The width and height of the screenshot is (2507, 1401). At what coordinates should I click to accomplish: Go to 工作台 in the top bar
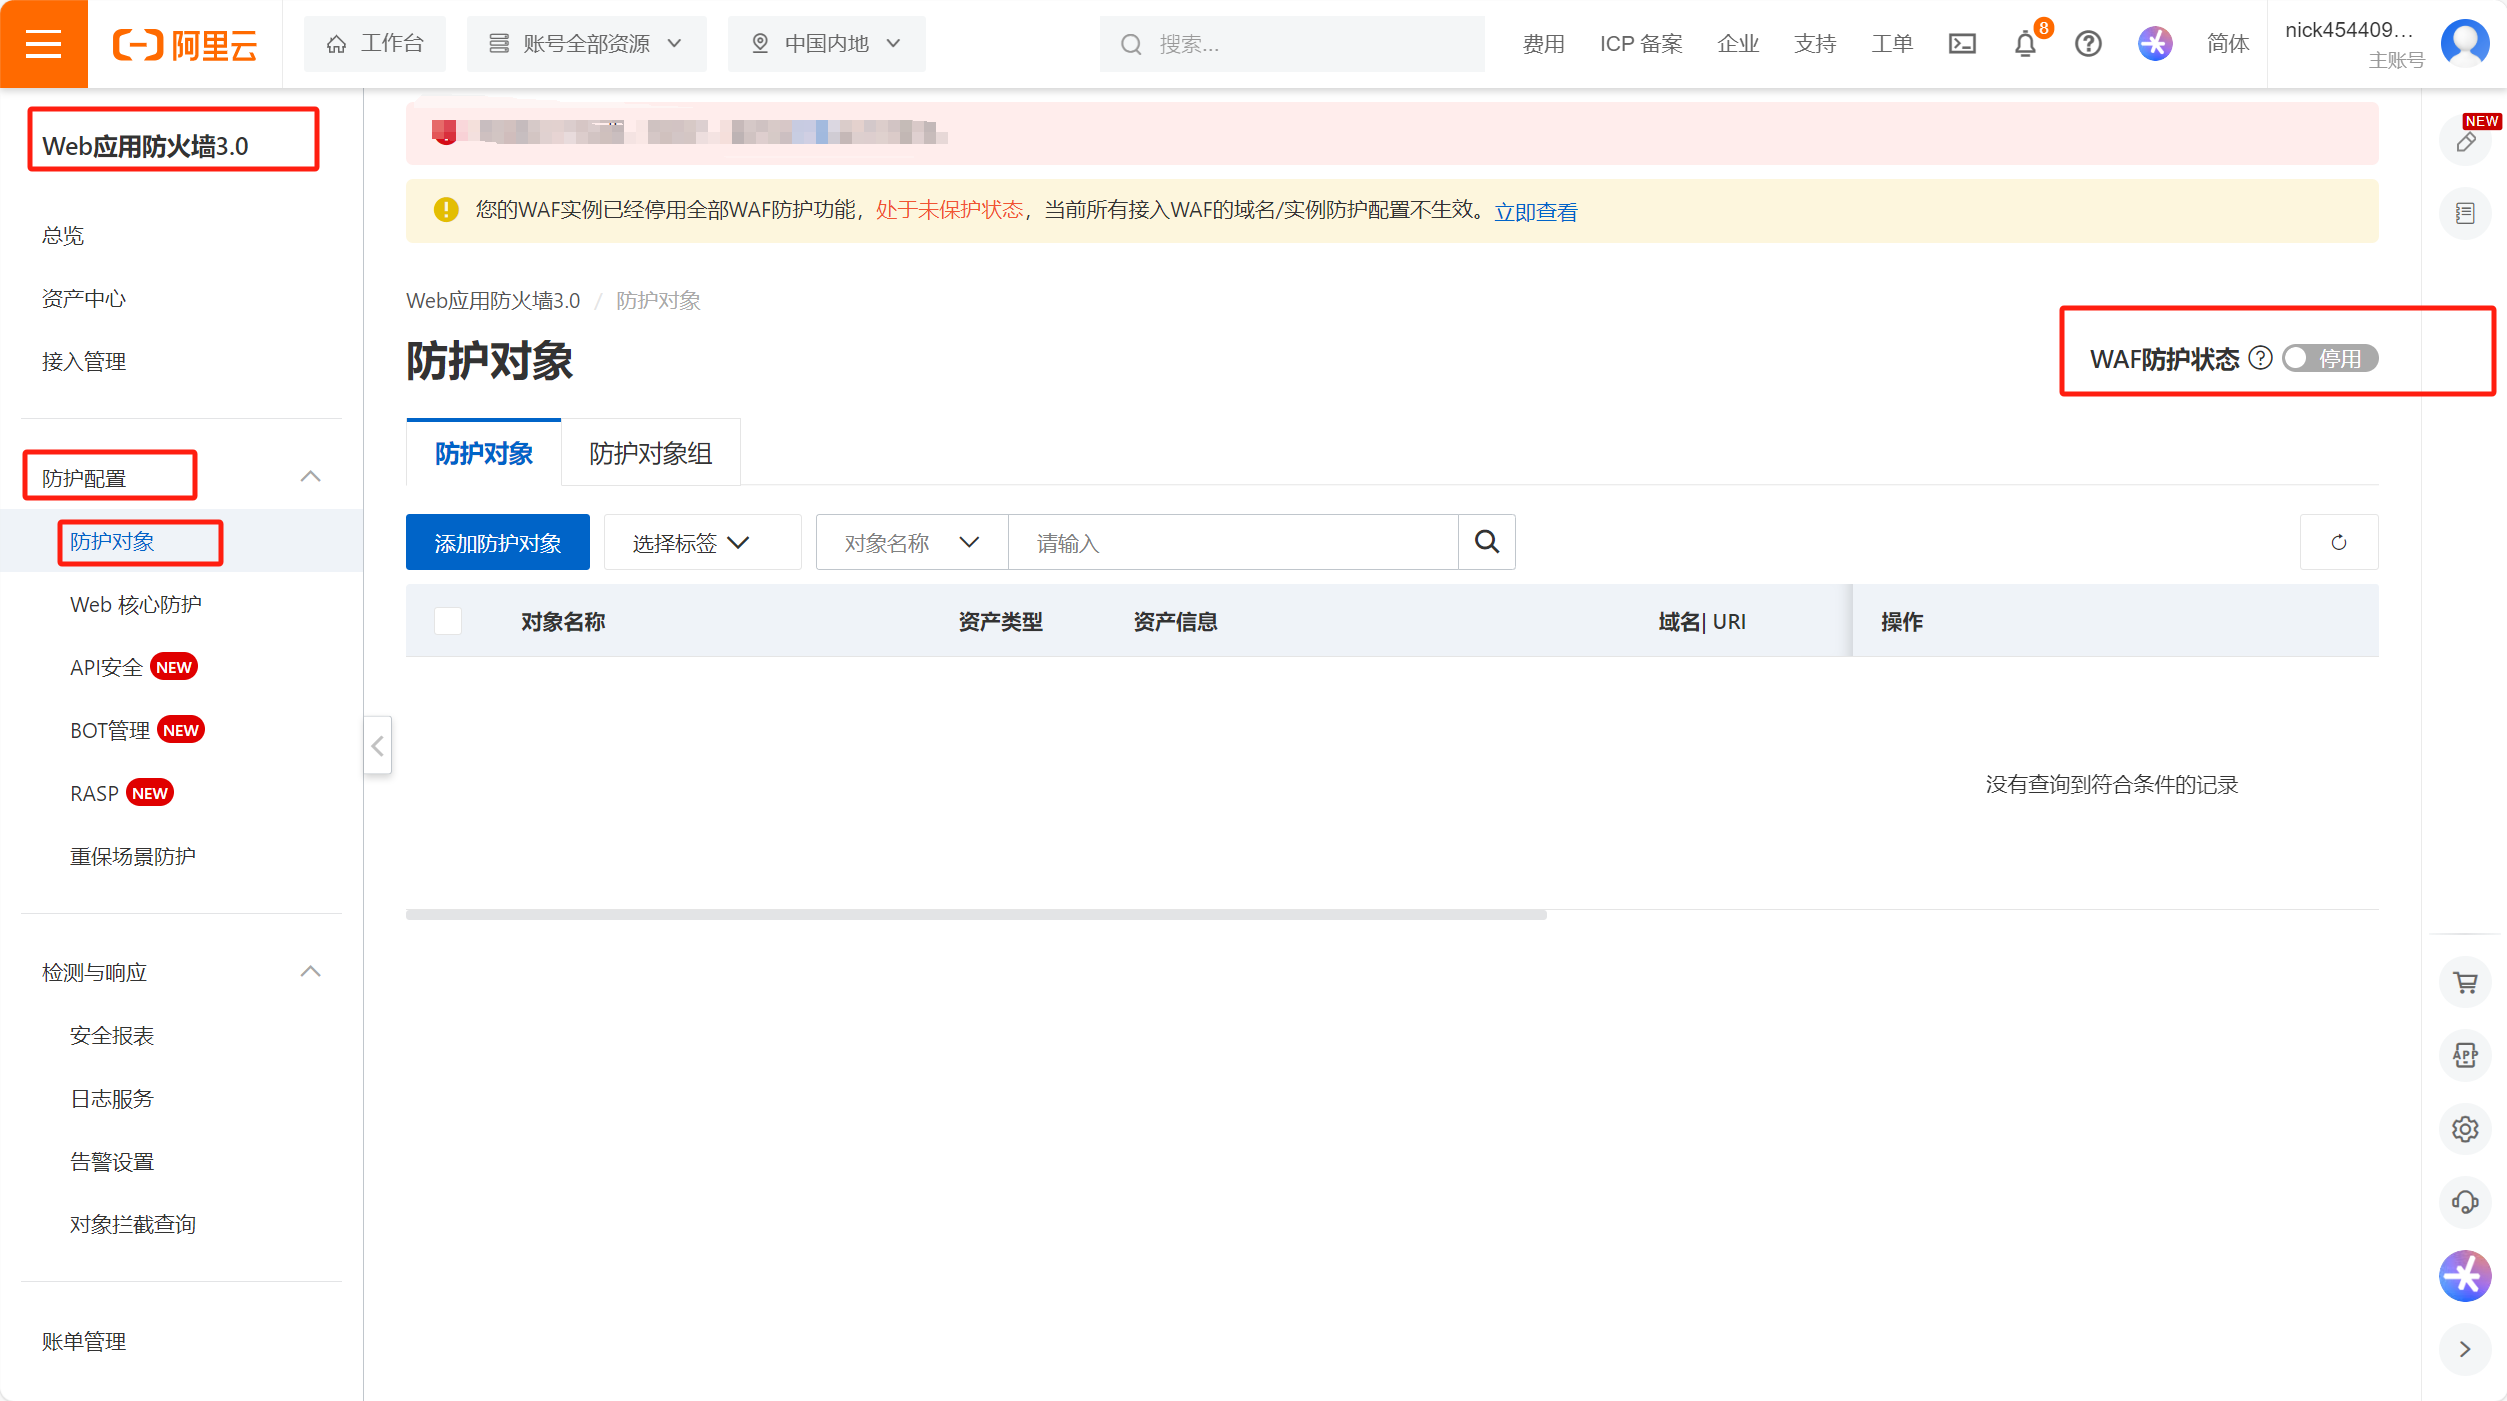[x=375, y=44]
